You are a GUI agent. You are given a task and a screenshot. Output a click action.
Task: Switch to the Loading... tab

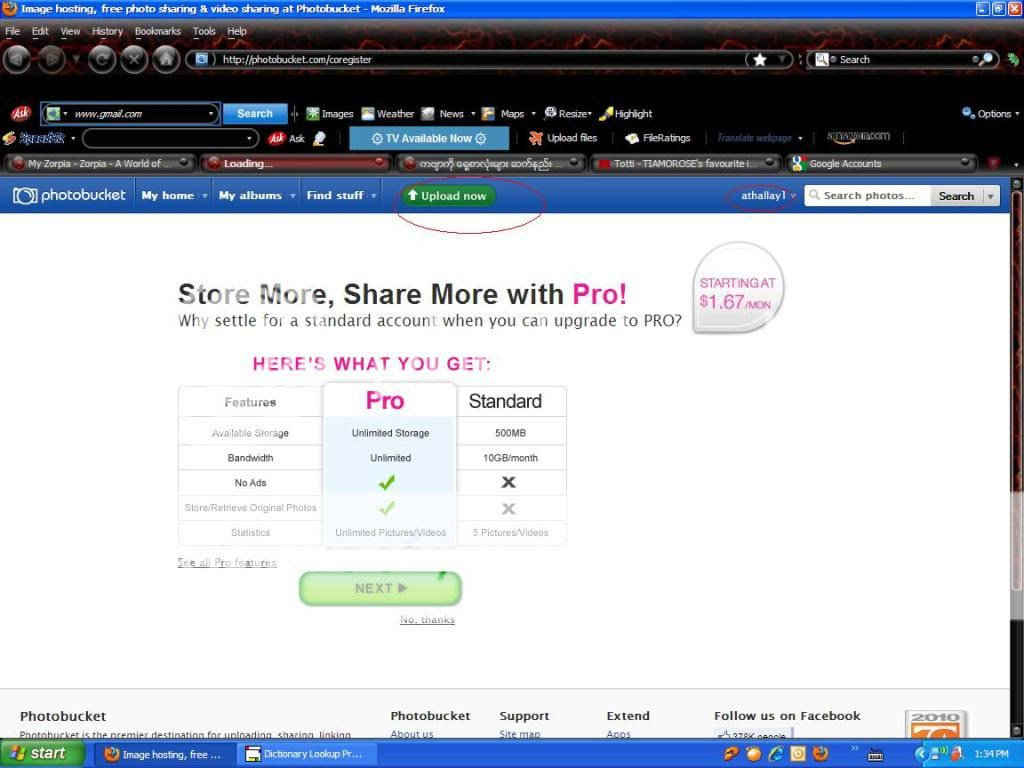point(295,163)
